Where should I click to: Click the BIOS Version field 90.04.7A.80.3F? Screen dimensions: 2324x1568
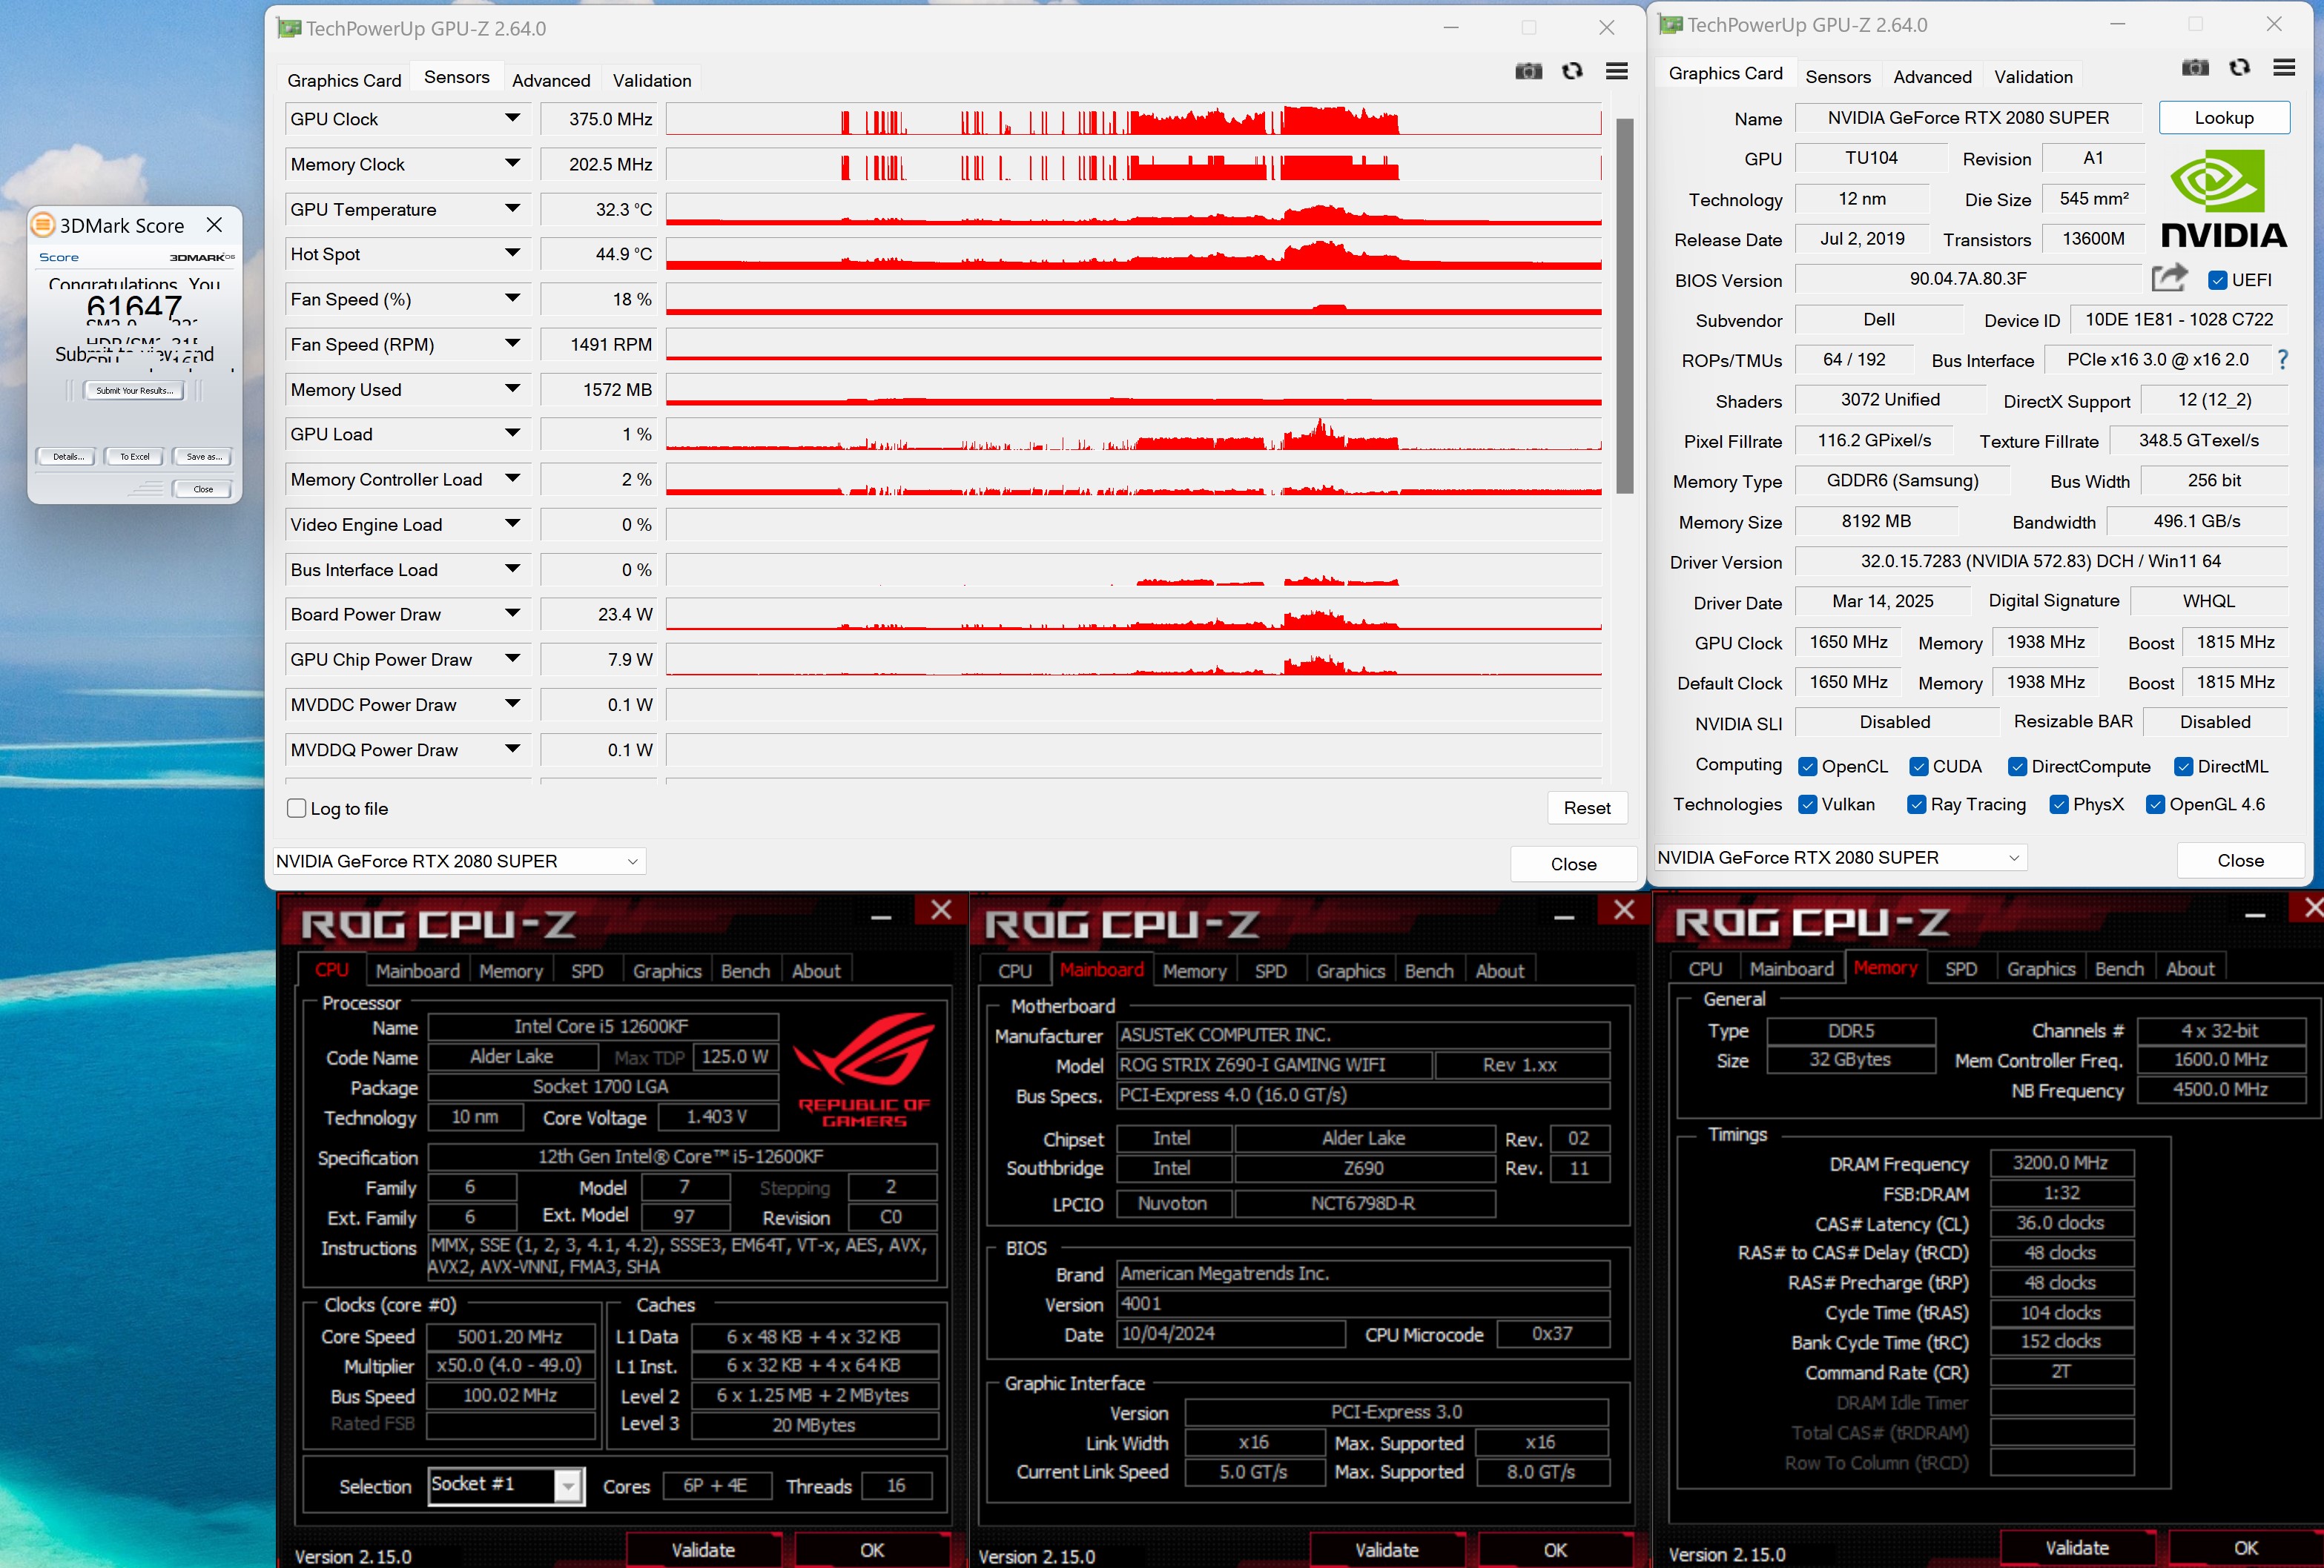(1967, 279)
